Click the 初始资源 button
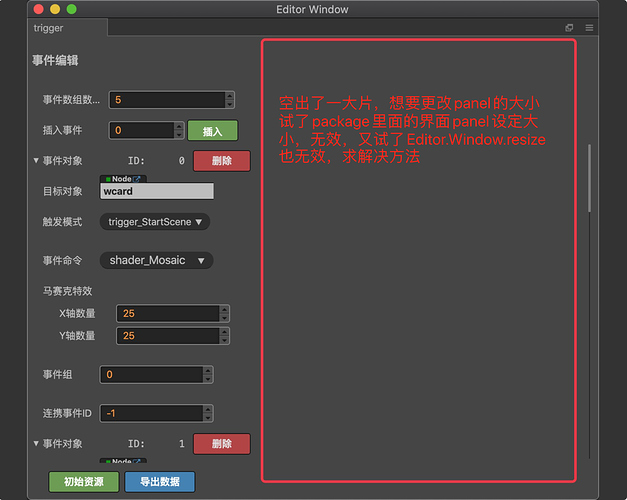 pyautogui.click(x=84, y=482)
